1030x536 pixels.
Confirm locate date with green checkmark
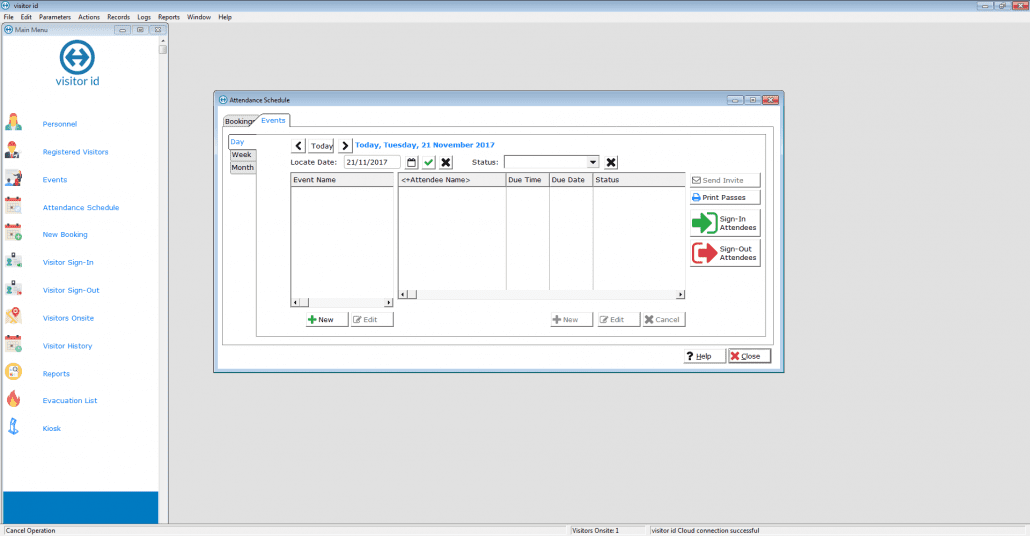tap(429, 162)
